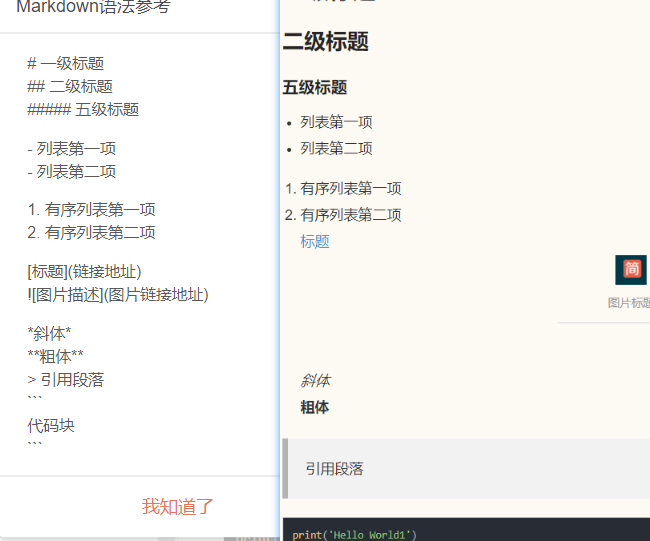This screenshot has width=650, height=541.
Task: Click the '> 引用段落' syntax line
Action: pyautogui.click(x=65, y=379)
